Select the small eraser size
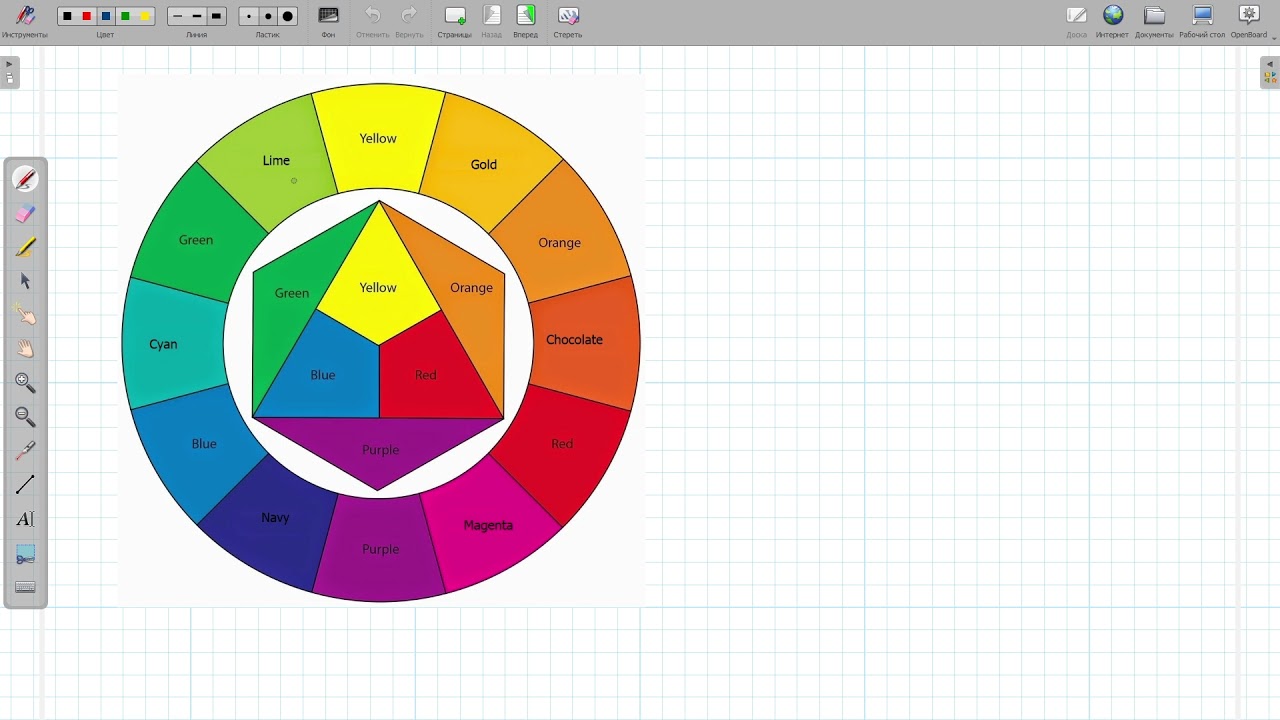 pos(249,16)
